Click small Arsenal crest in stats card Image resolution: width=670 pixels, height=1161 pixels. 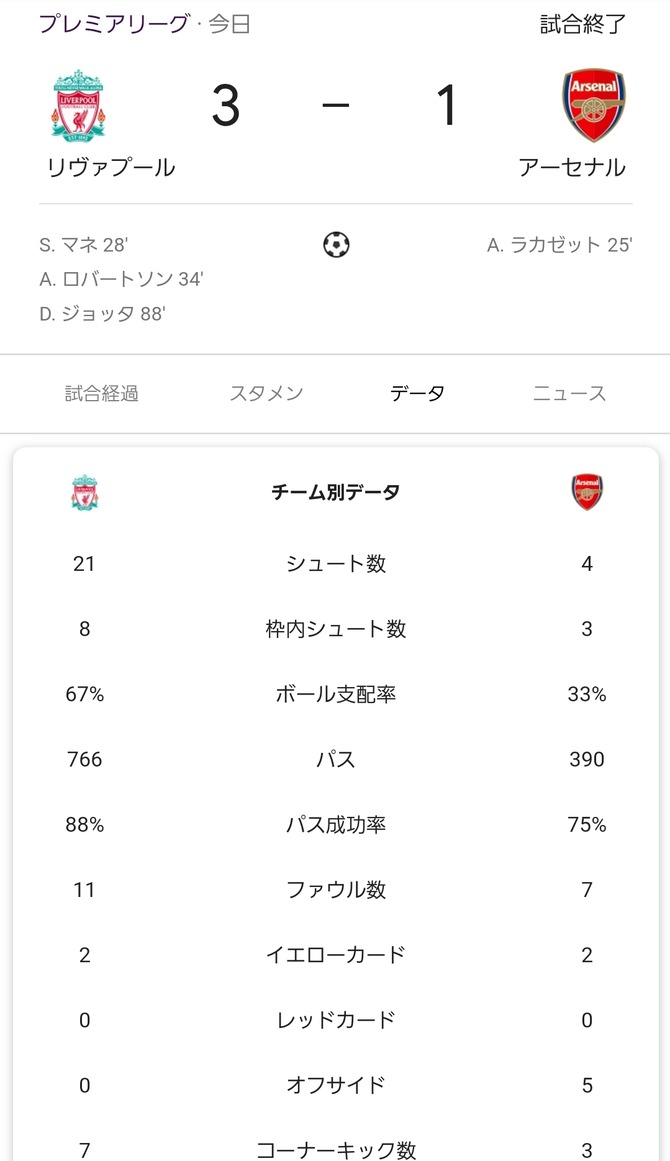[586, 492]
